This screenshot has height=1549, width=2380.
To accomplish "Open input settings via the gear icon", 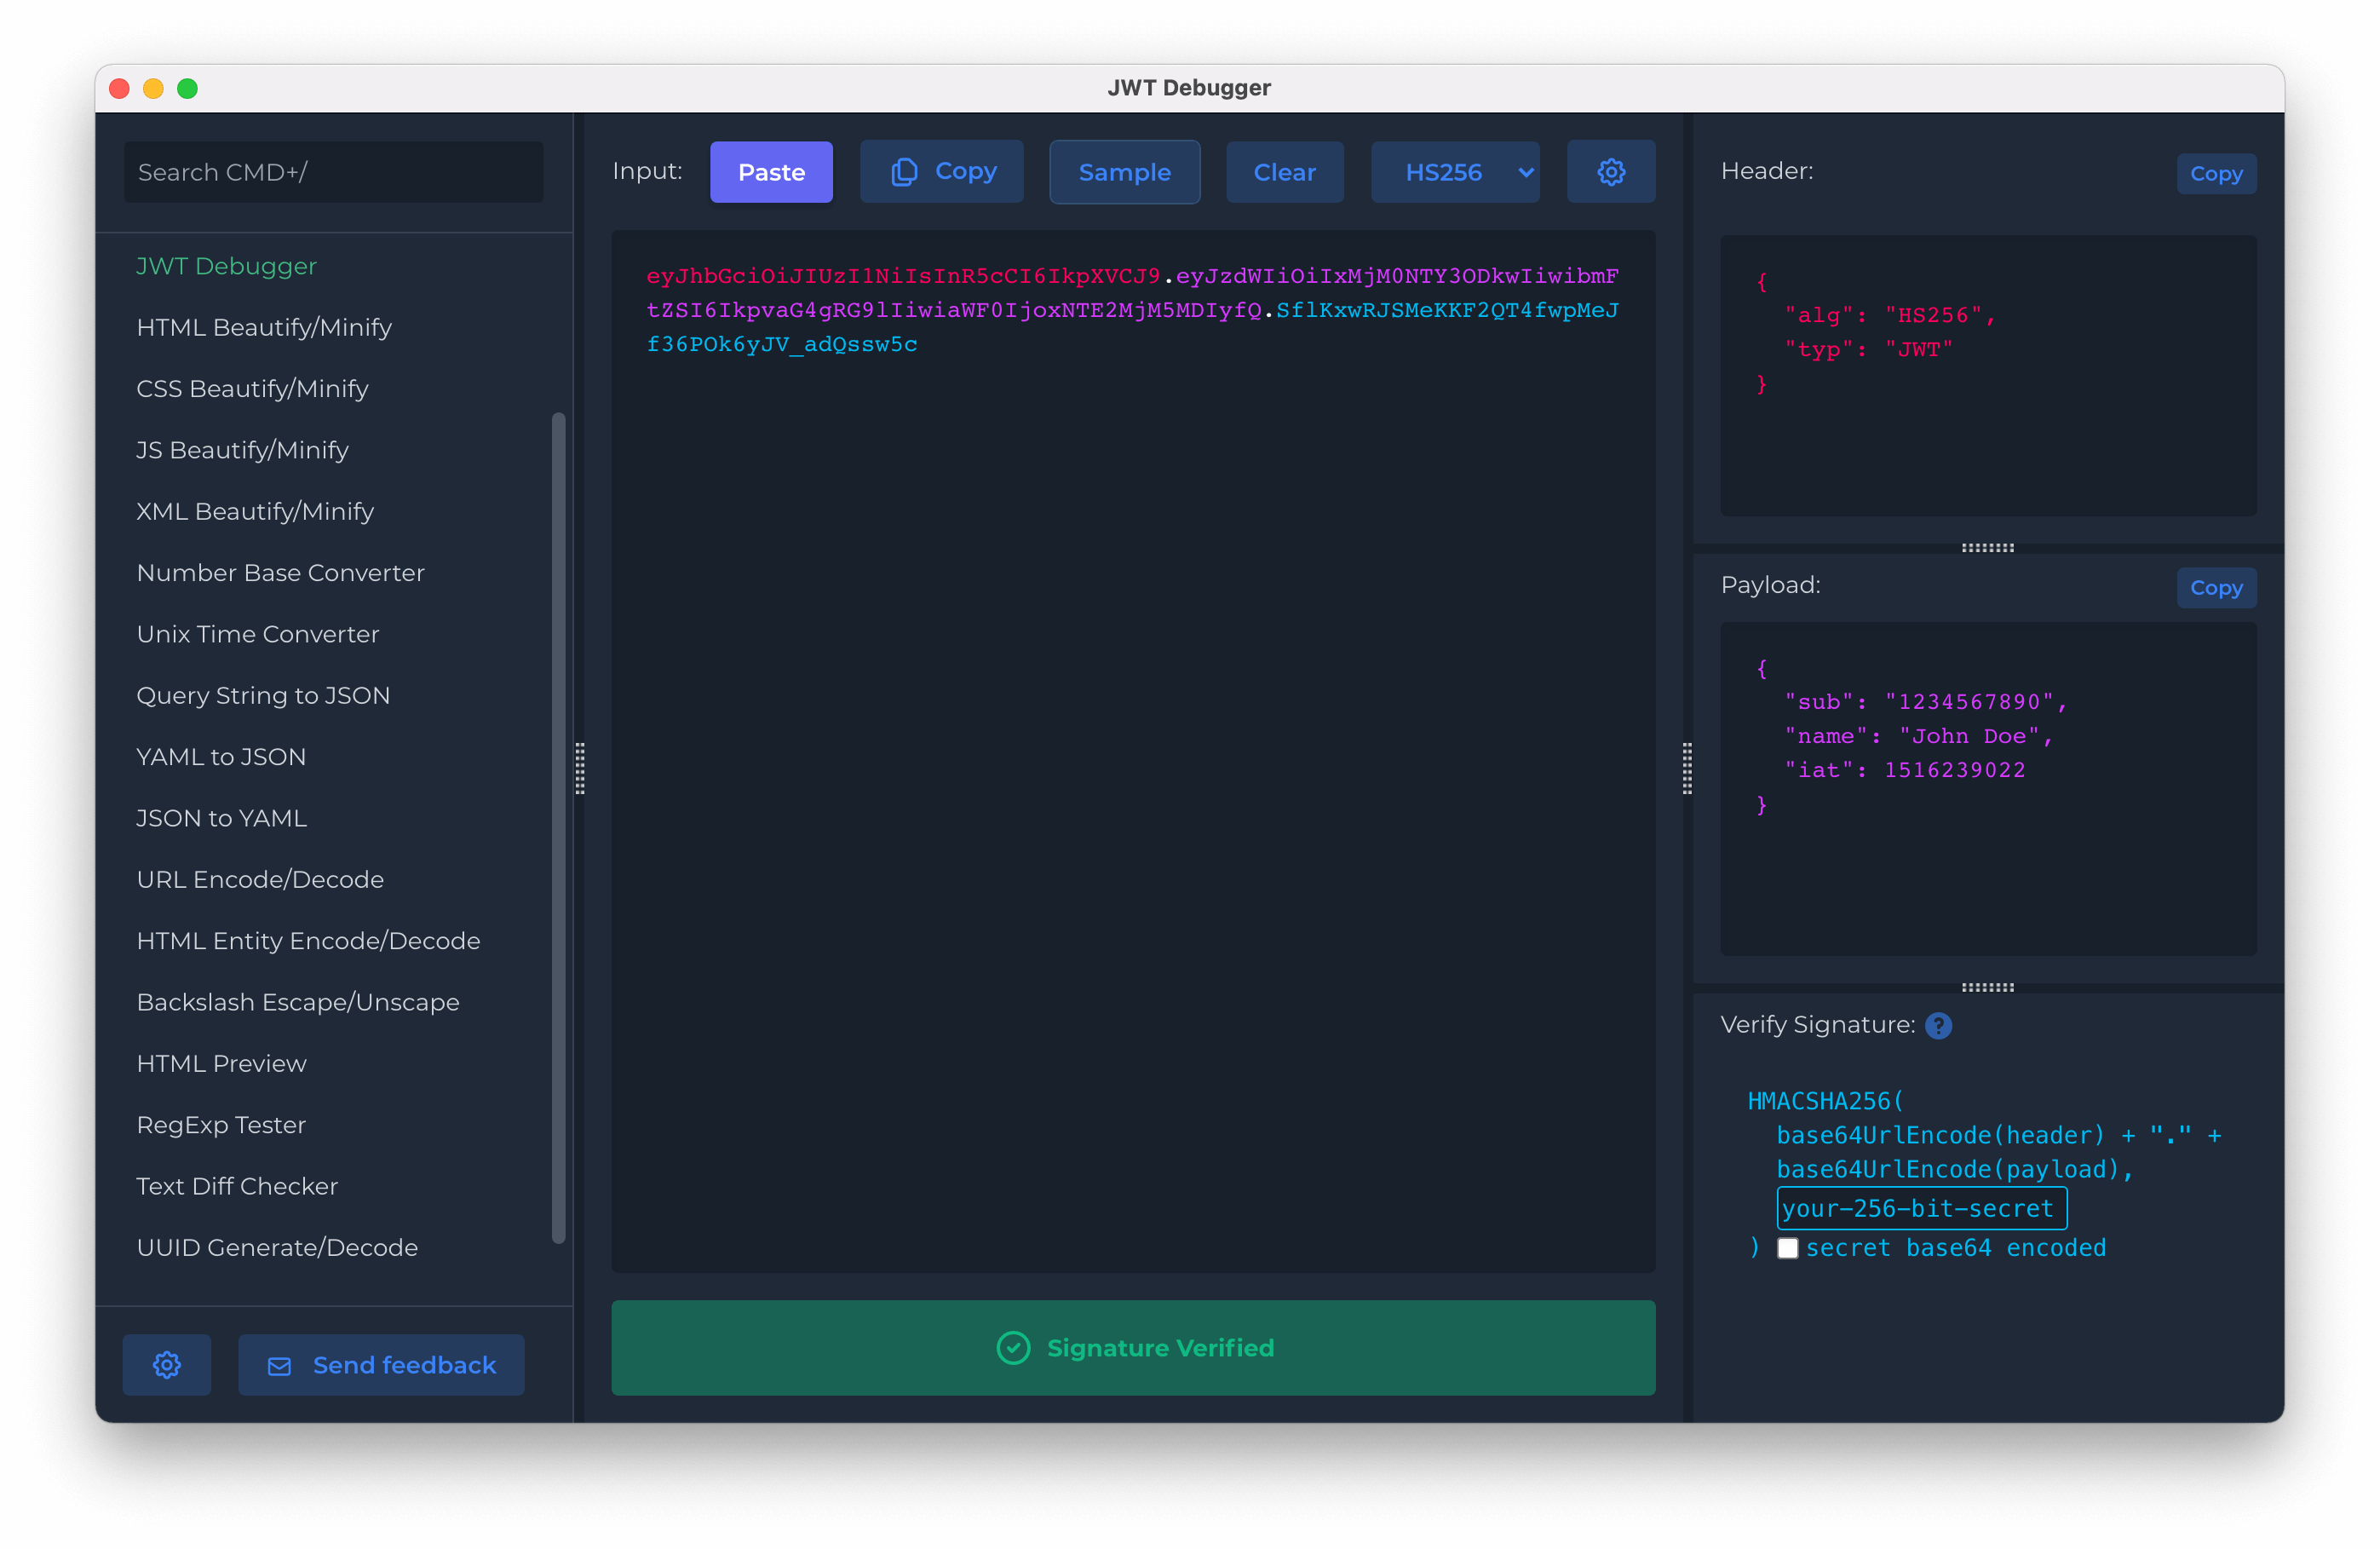I will pos(1611,171).
